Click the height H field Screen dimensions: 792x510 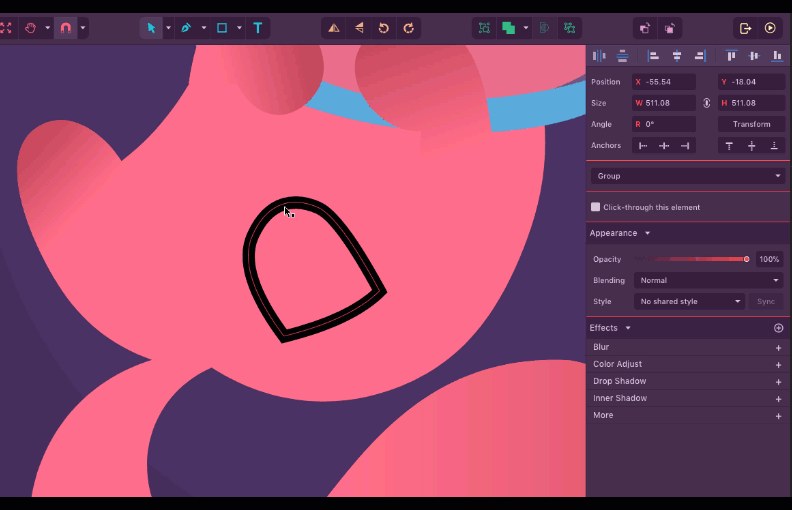(752, 103)
